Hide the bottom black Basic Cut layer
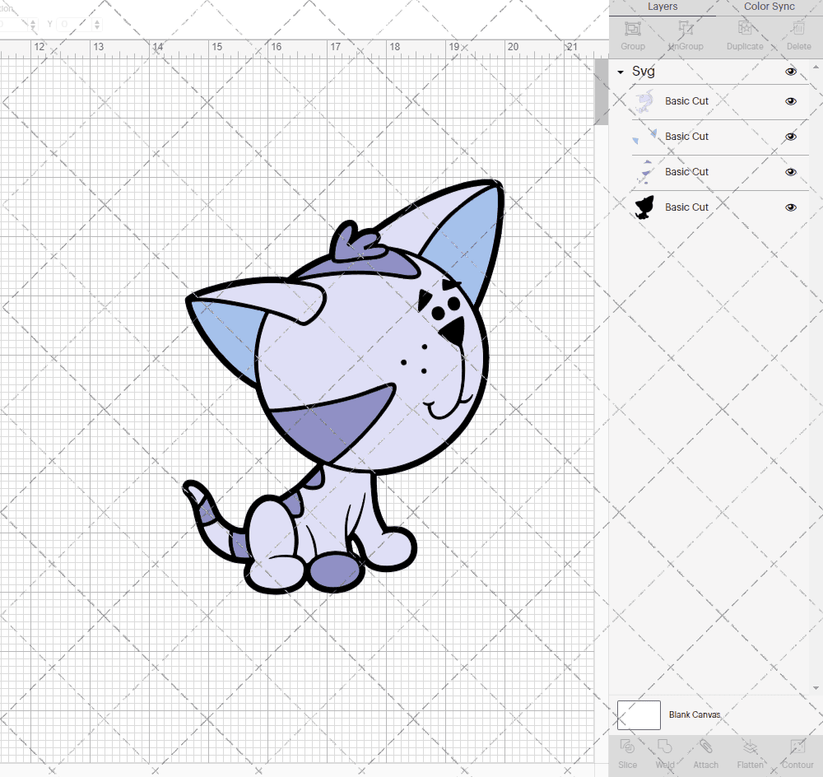This screenshot has width=823, height=777. (790, 207)
